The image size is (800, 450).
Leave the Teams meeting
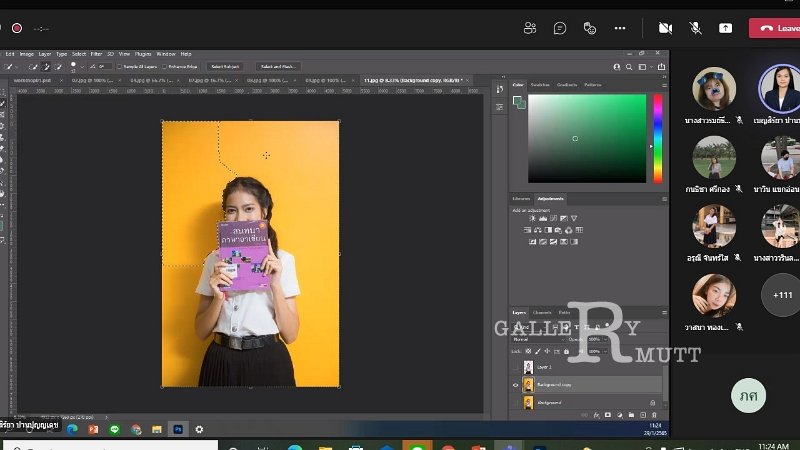(x=774, y=28)
